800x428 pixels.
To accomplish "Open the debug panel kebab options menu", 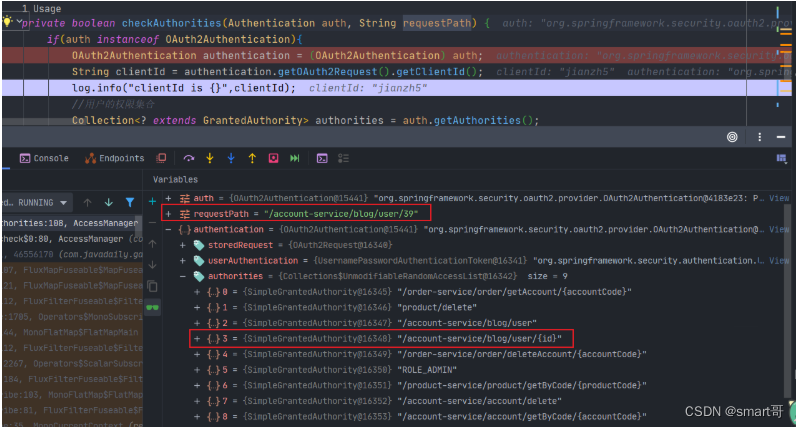I will pyautogui.click(x=760, y=137).
